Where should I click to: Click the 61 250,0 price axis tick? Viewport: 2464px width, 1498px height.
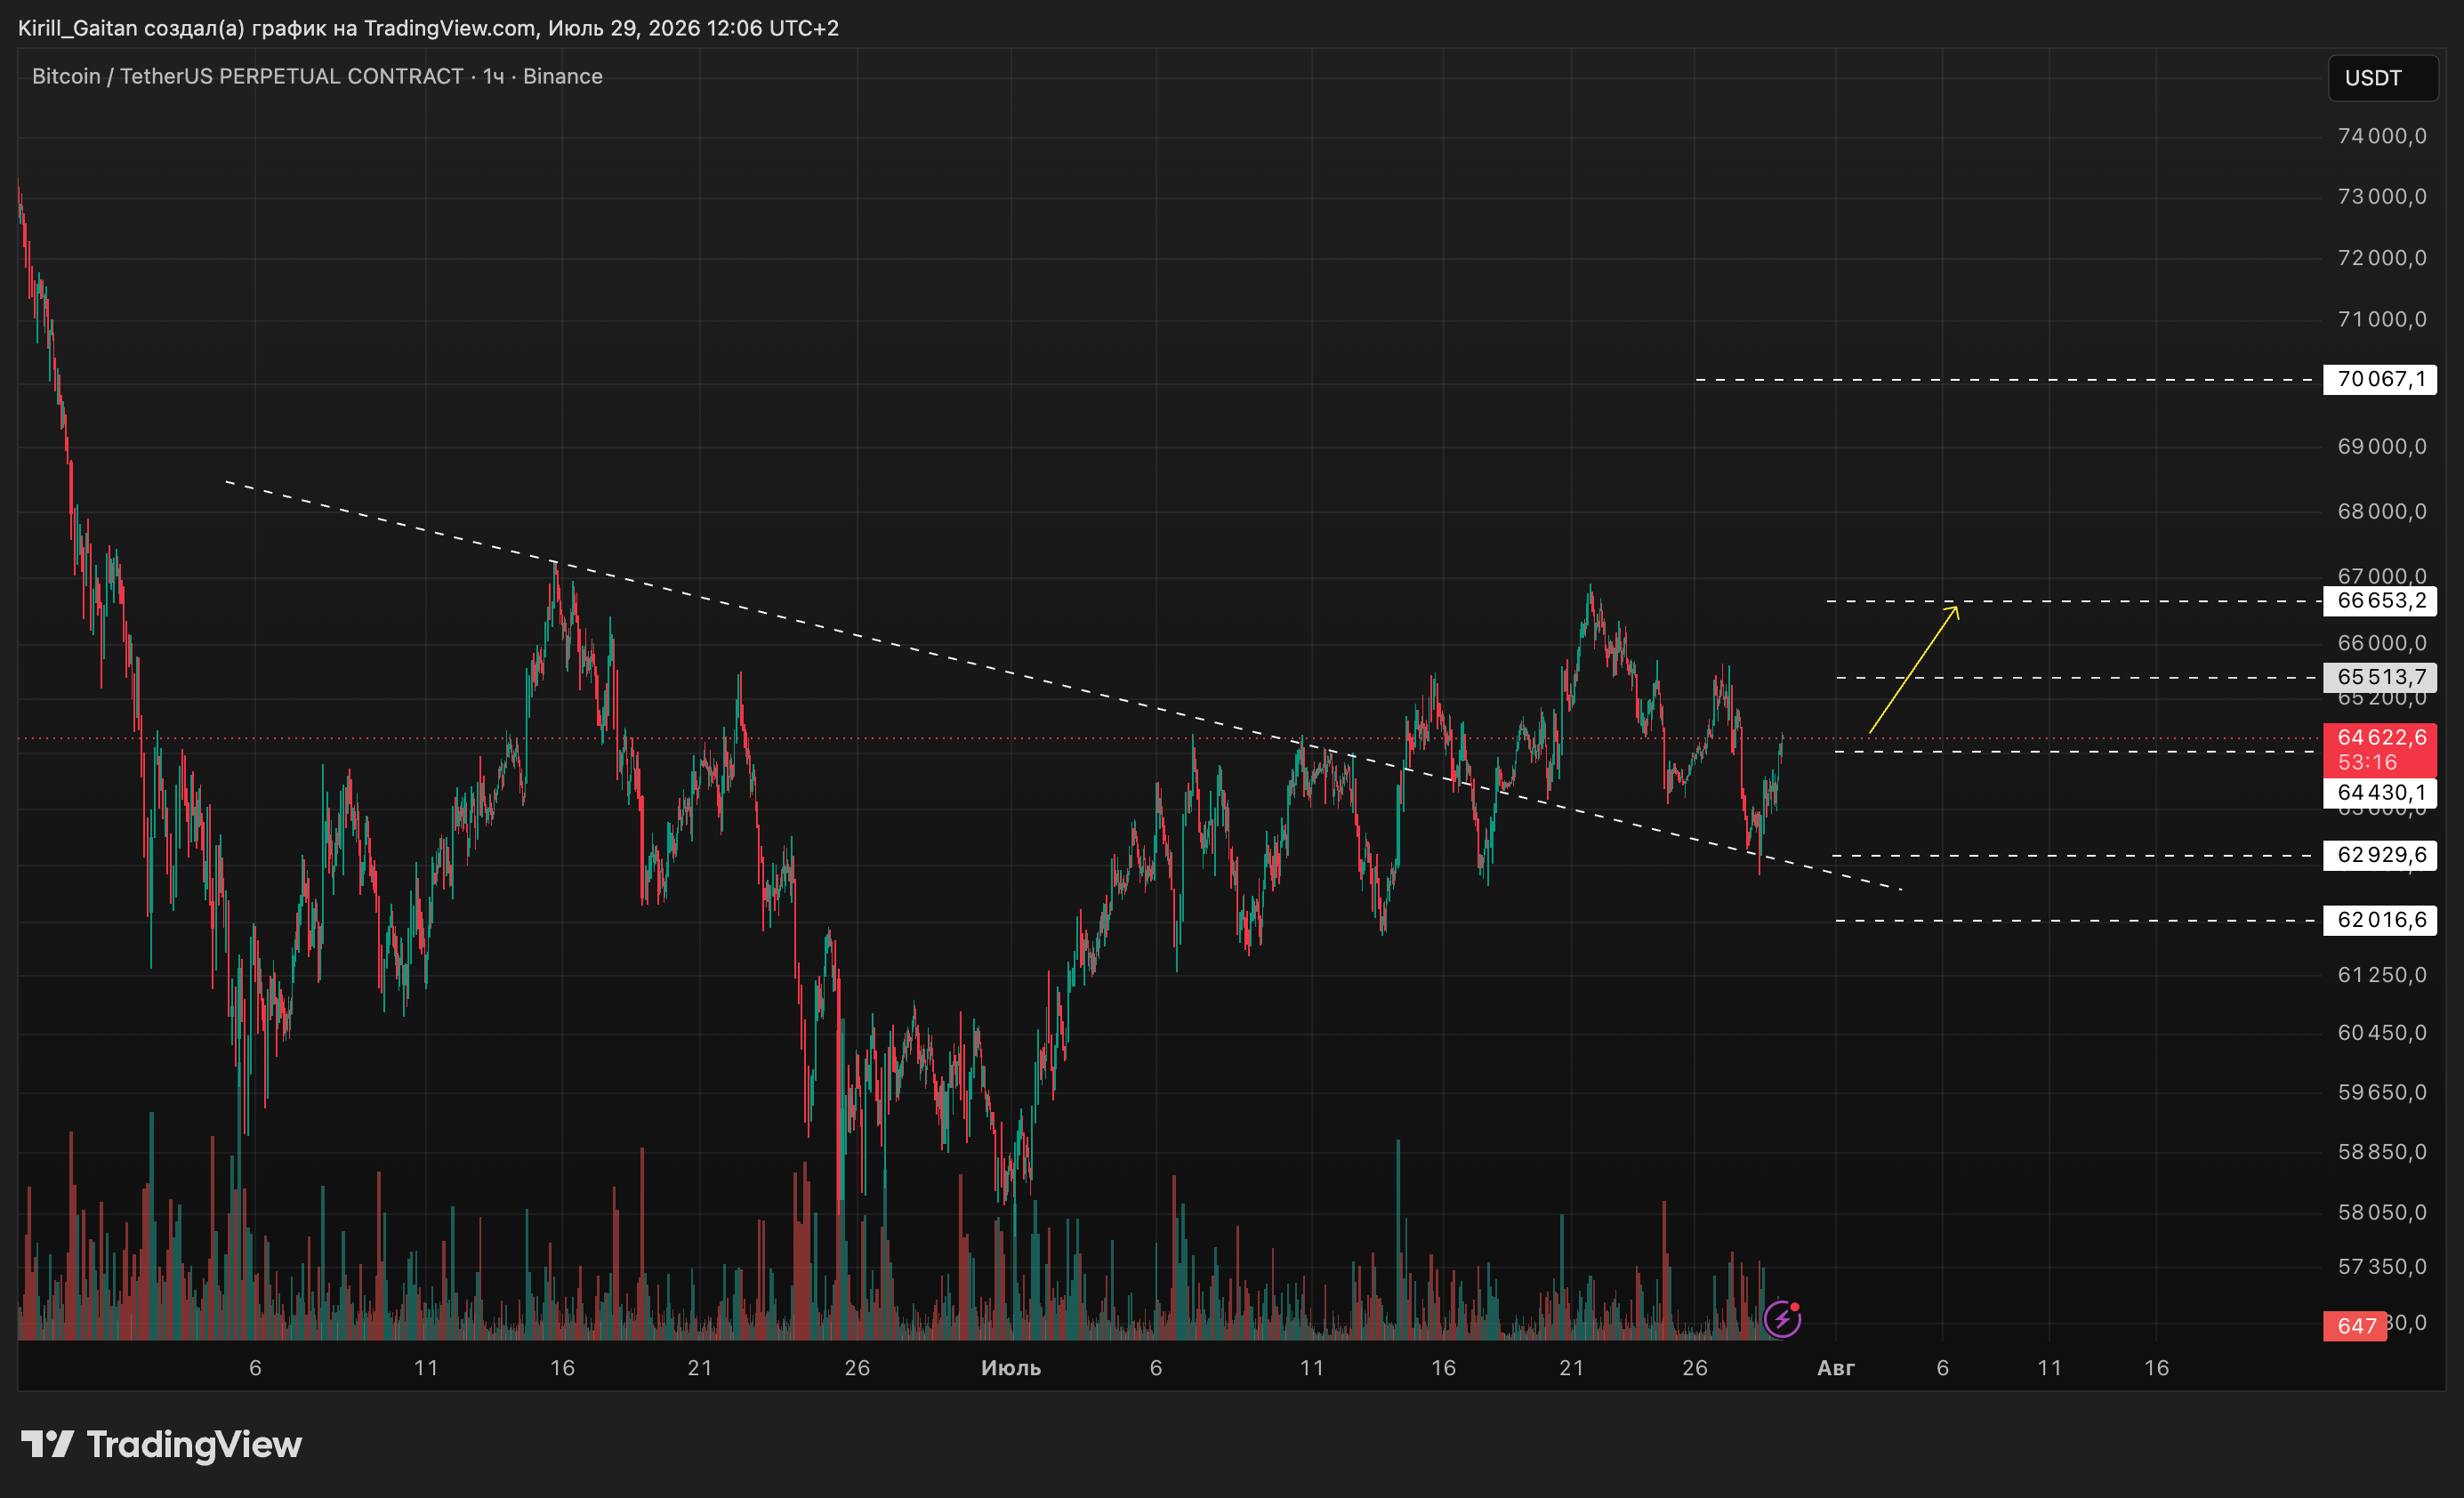(x=2381, y=974)
